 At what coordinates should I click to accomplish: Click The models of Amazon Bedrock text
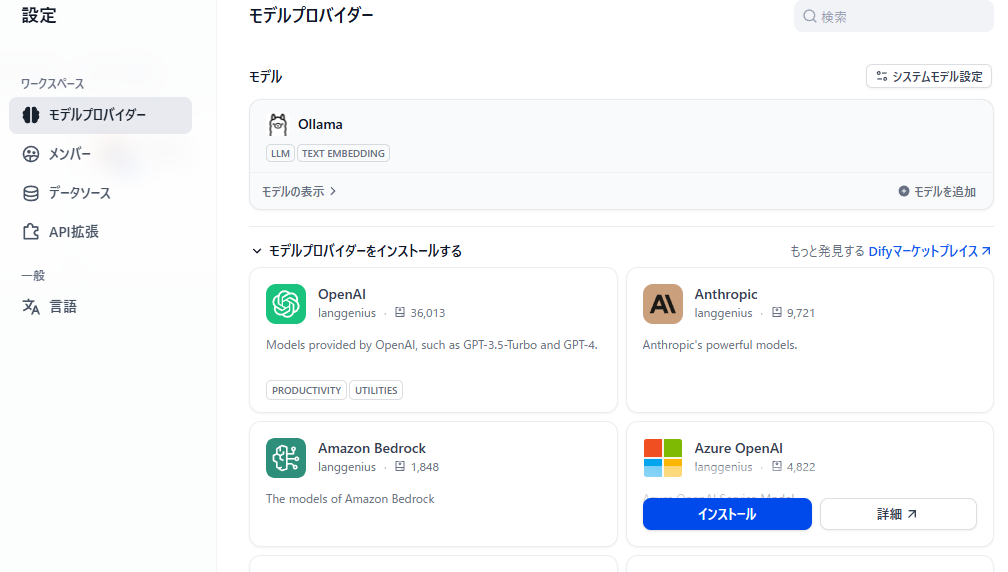(x=350, y=499)
